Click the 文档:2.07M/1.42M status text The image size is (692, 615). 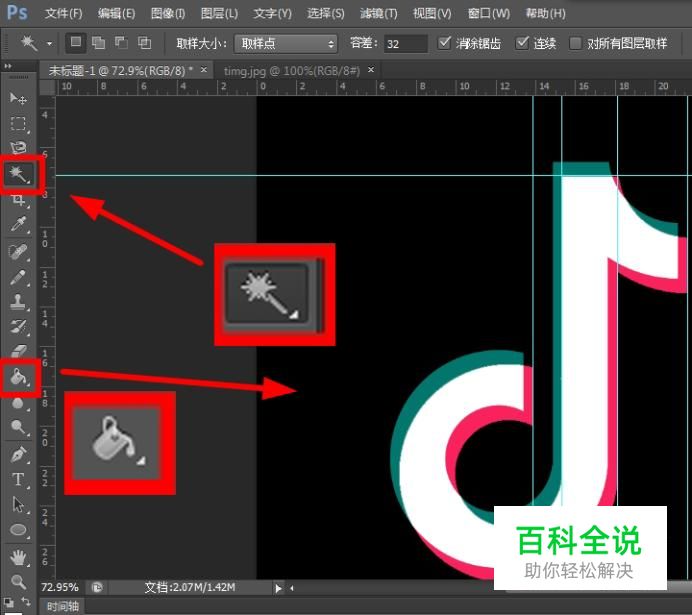coord(190,588)
